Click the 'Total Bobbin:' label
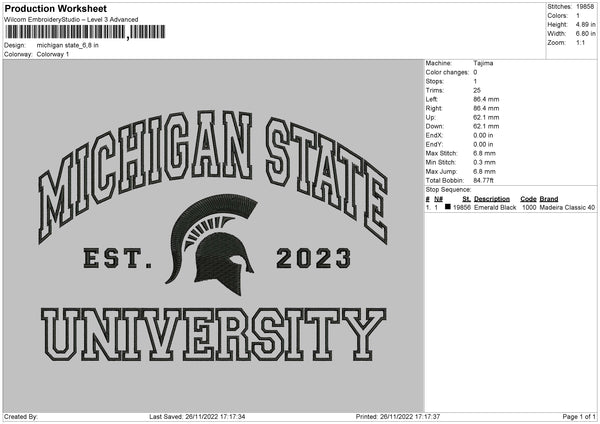This screenshot has height=424, width=600. click(x=445, y=180)
